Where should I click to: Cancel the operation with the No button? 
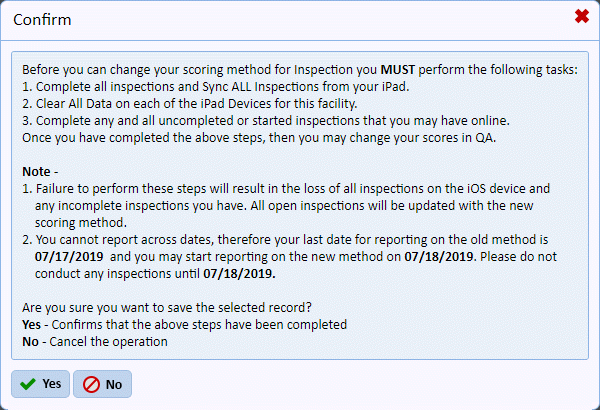pos(103,384)
